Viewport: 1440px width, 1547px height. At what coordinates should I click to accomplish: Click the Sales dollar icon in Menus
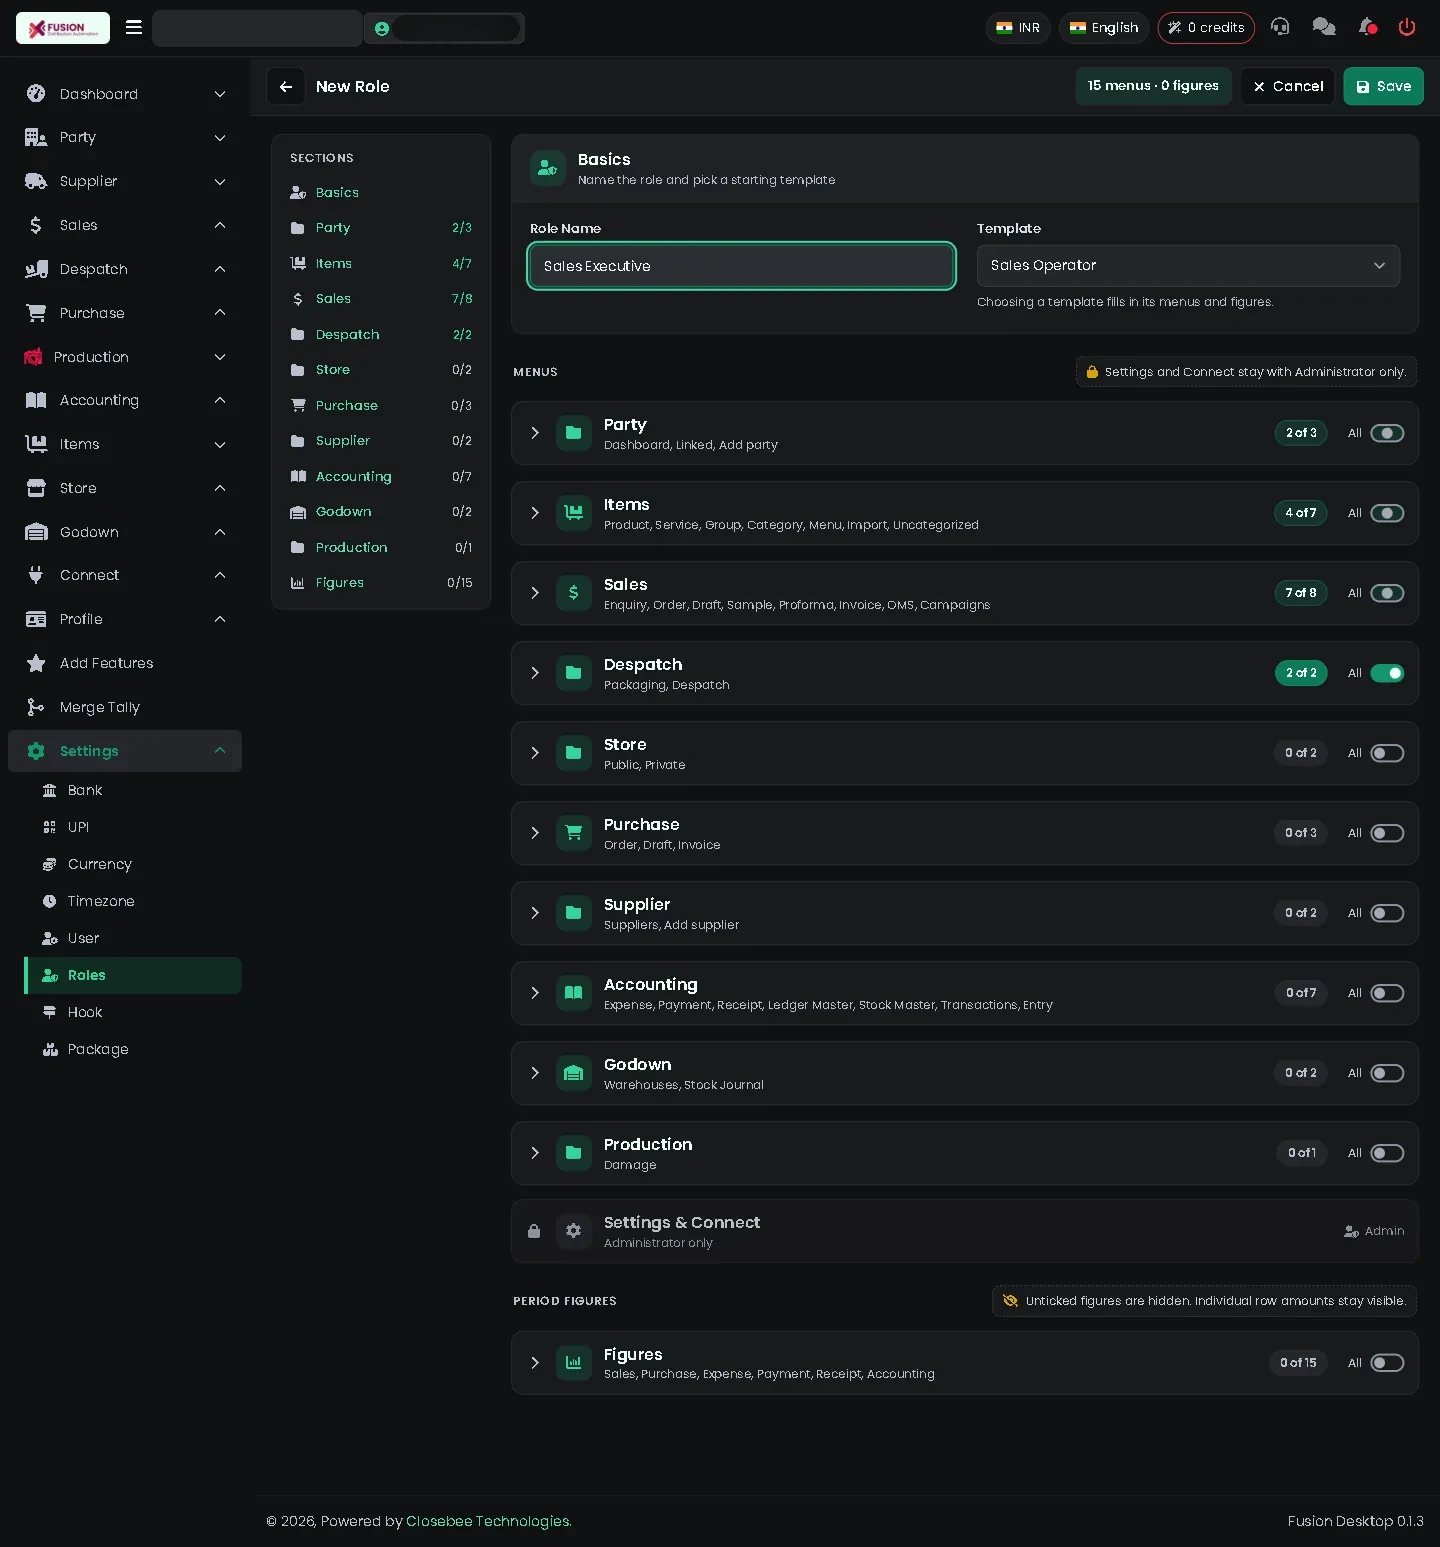tap(574, 593)
